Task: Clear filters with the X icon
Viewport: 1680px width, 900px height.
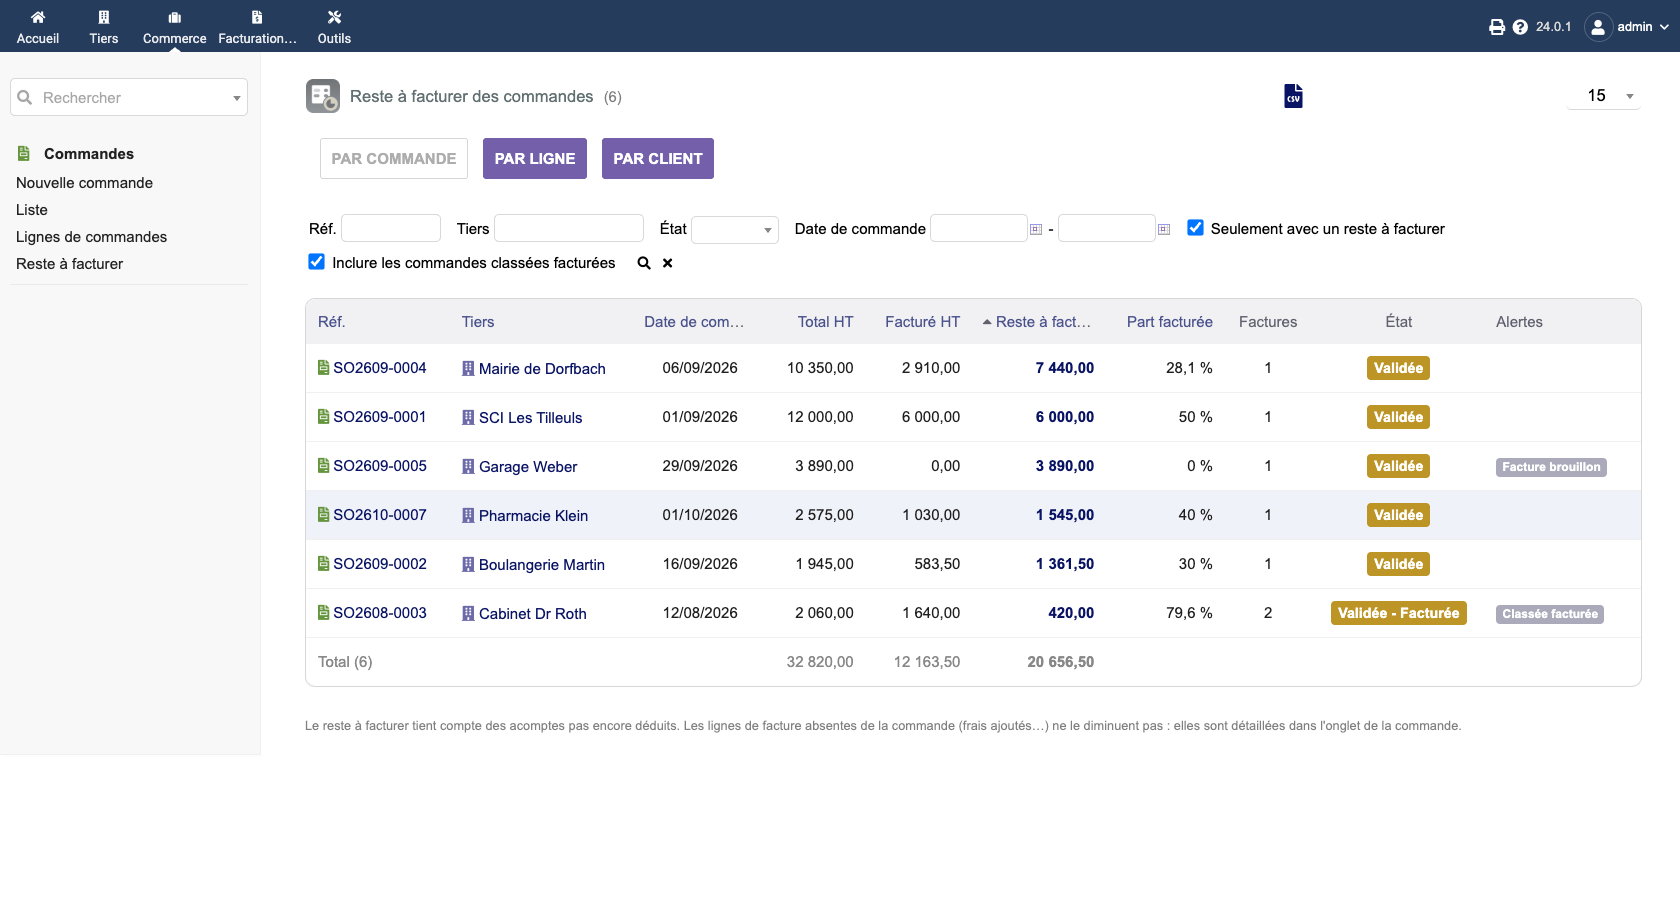Action: 667,263
